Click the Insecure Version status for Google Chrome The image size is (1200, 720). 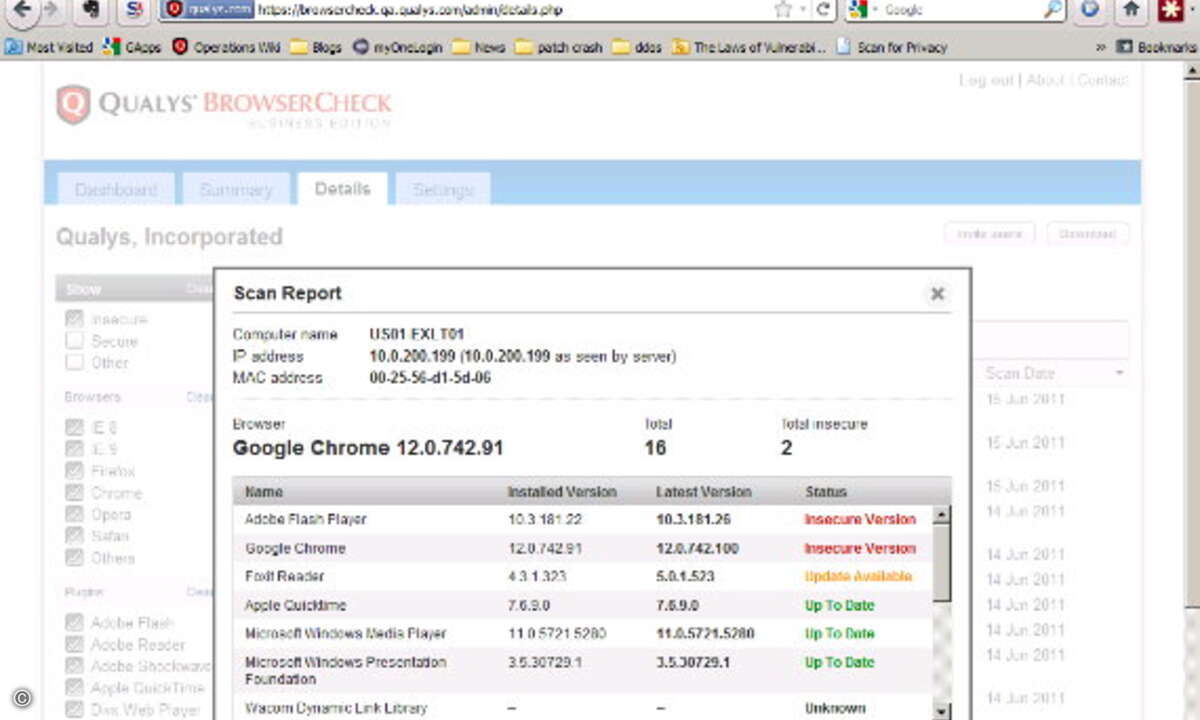(860, 548)
